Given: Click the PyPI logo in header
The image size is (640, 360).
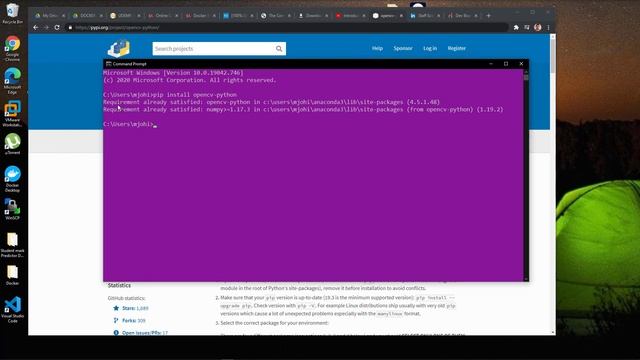Looking at the screenshot, I should [118, 48].
